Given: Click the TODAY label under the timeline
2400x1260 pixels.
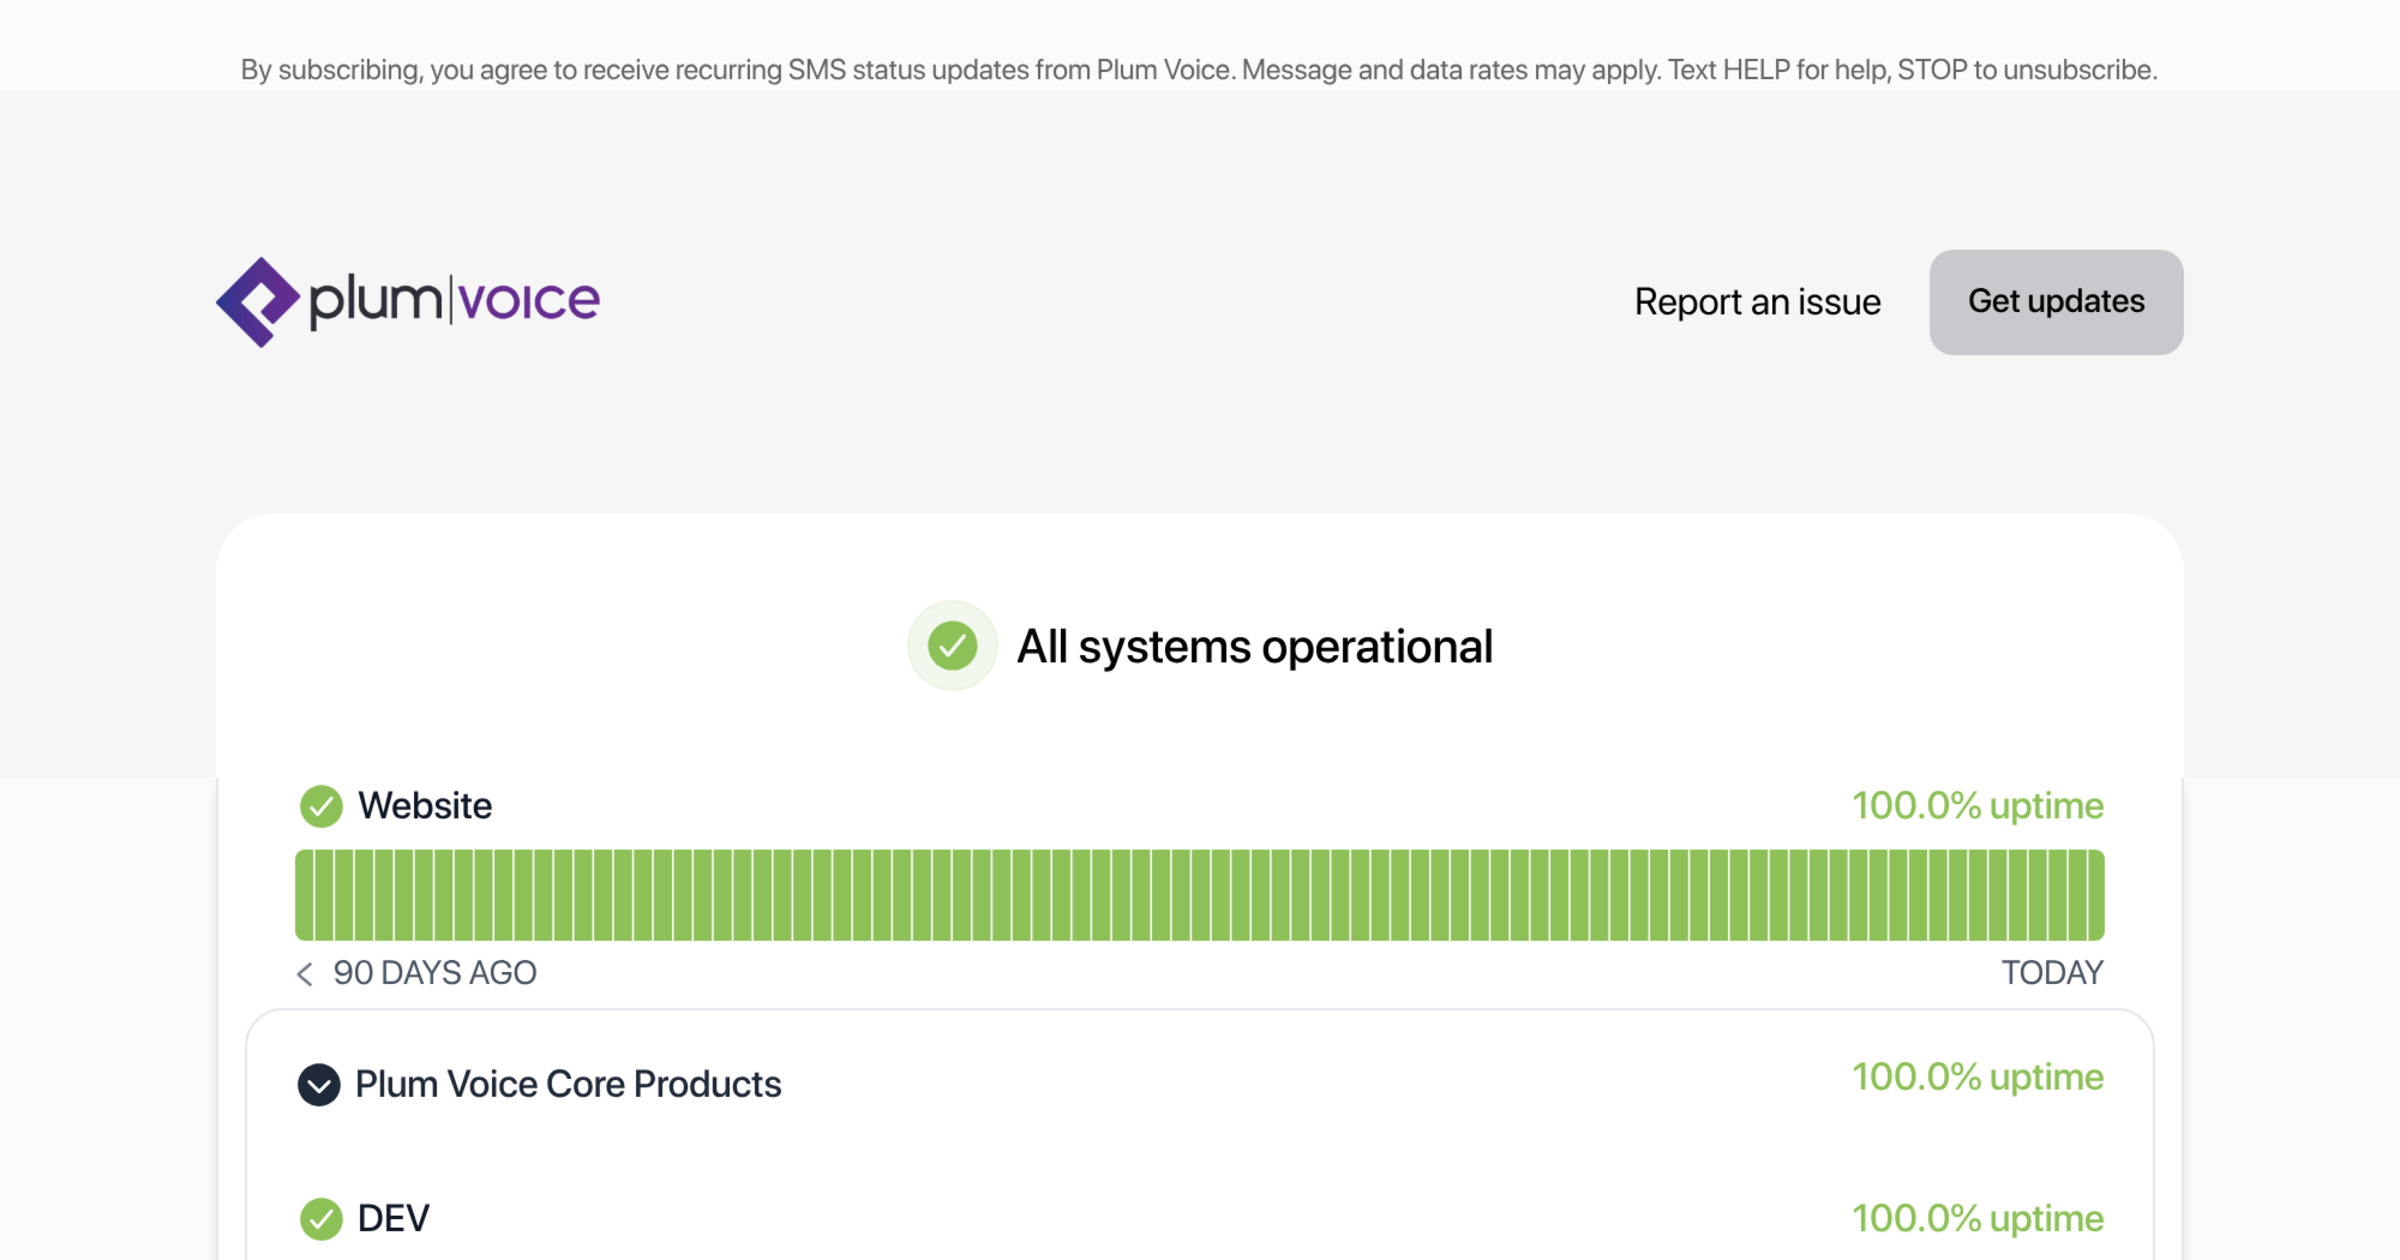Looking at the screenshot, I should pos(2052,973).
